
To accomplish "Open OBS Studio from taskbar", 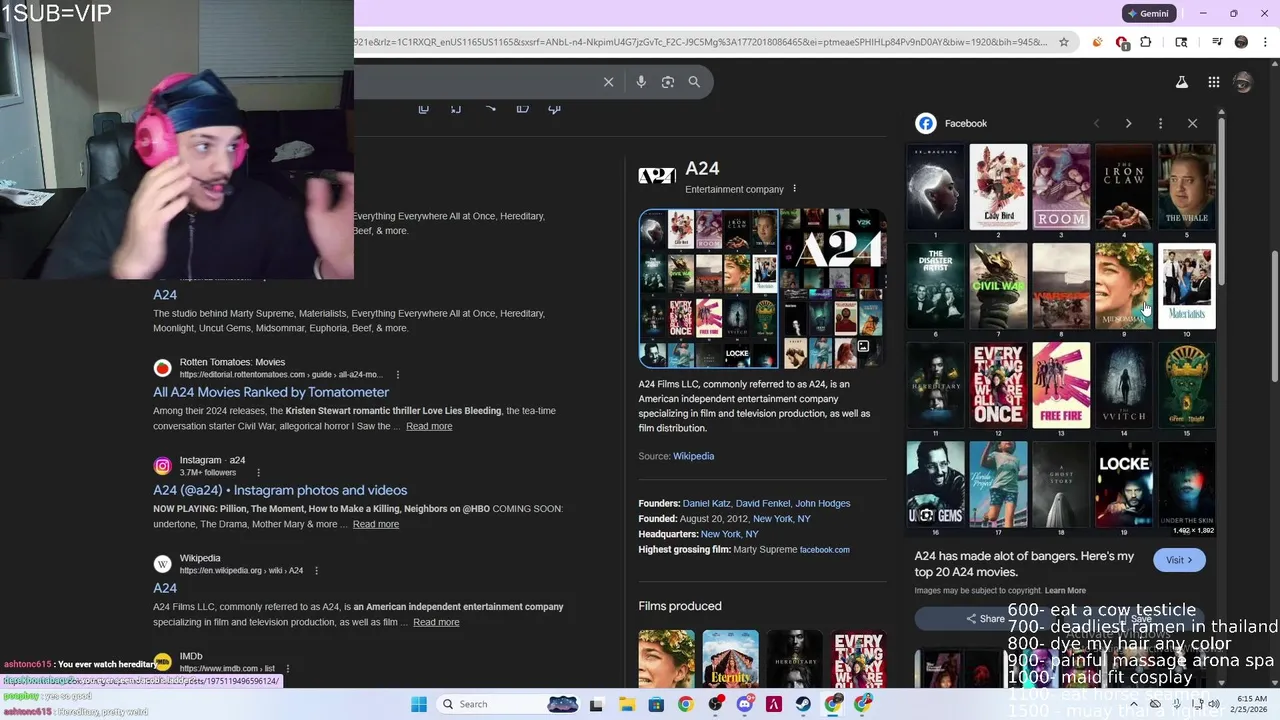I will pyautogui.click(x=715, y=704).
